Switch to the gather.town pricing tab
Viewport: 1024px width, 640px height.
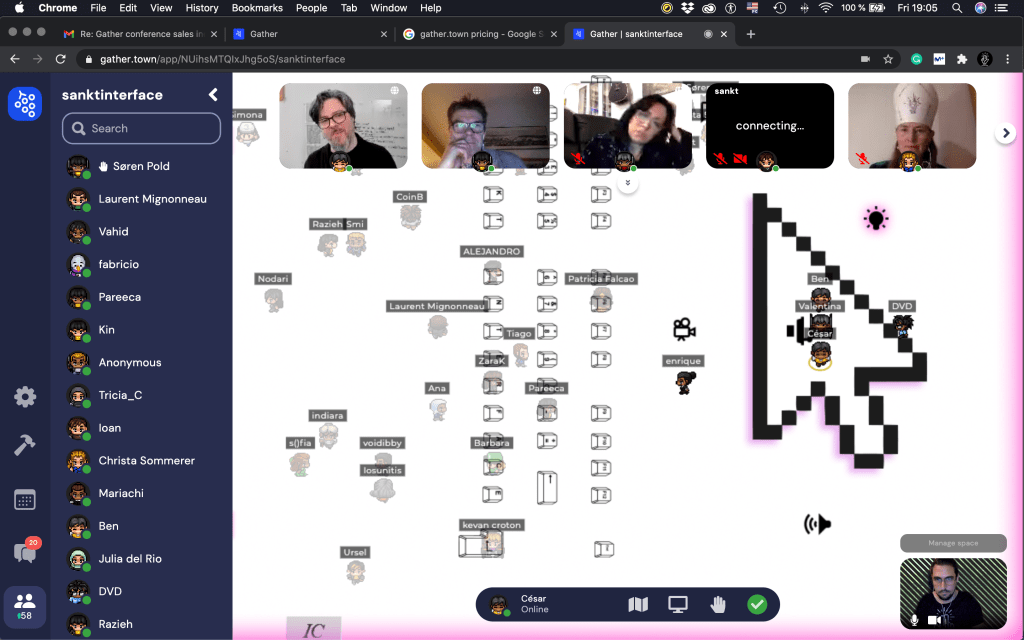(x=479, y=34)
